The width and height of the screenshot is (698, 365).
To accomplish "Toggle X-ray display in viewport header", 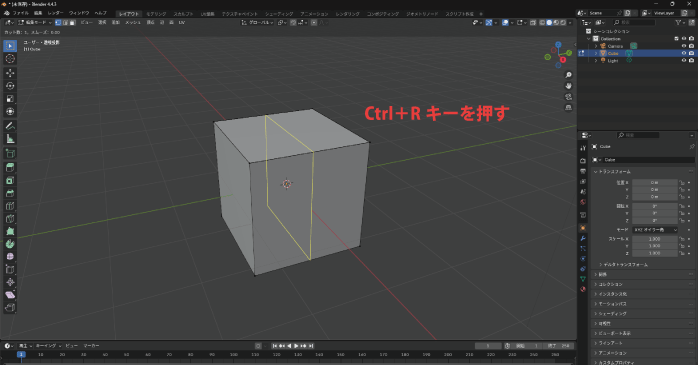I will click(533, 22).
